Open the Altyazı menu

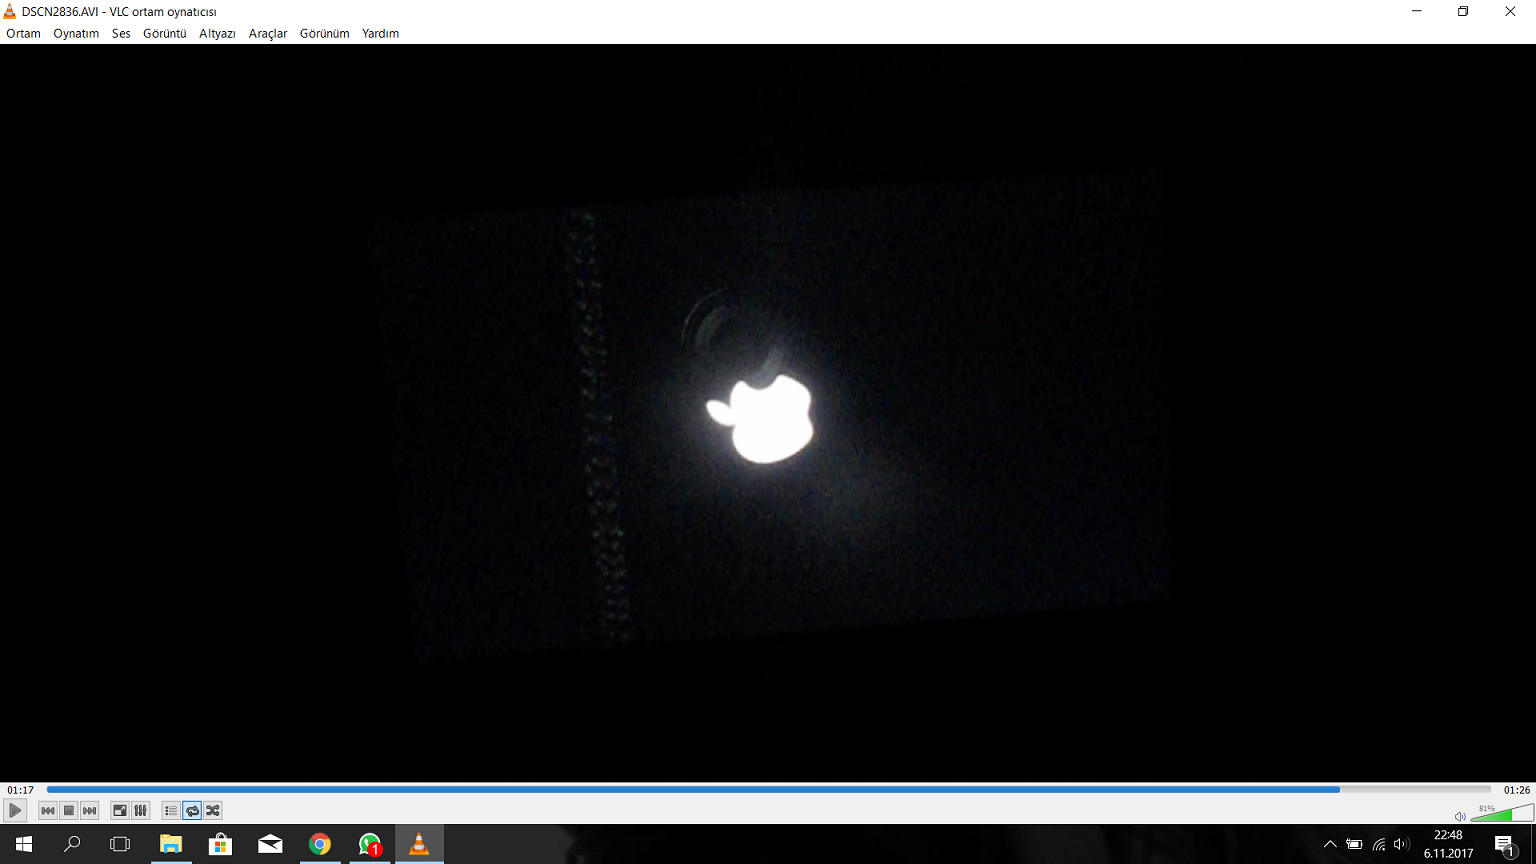click(x=217, y=33)
